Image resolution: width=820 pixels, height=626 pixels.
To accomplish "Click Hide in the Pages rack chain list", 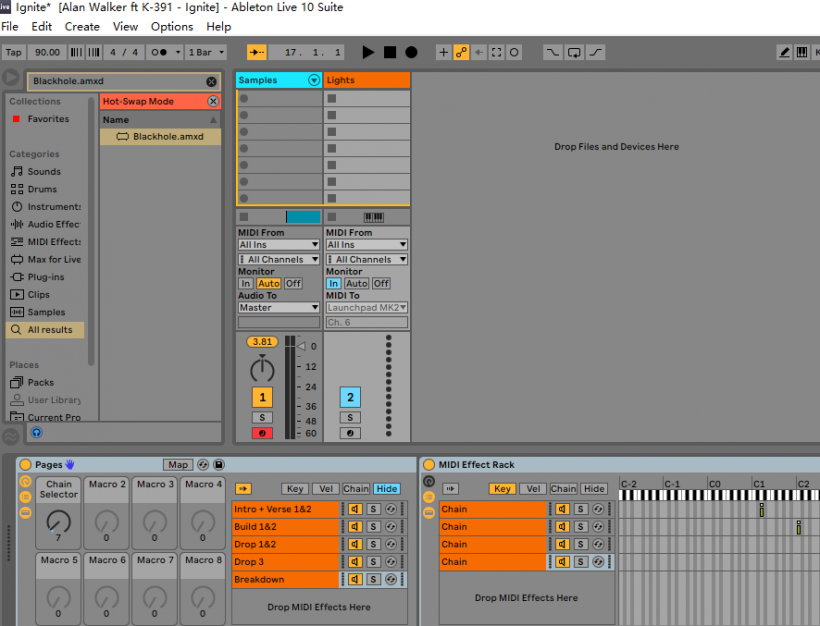I will [x=387, y=488].
